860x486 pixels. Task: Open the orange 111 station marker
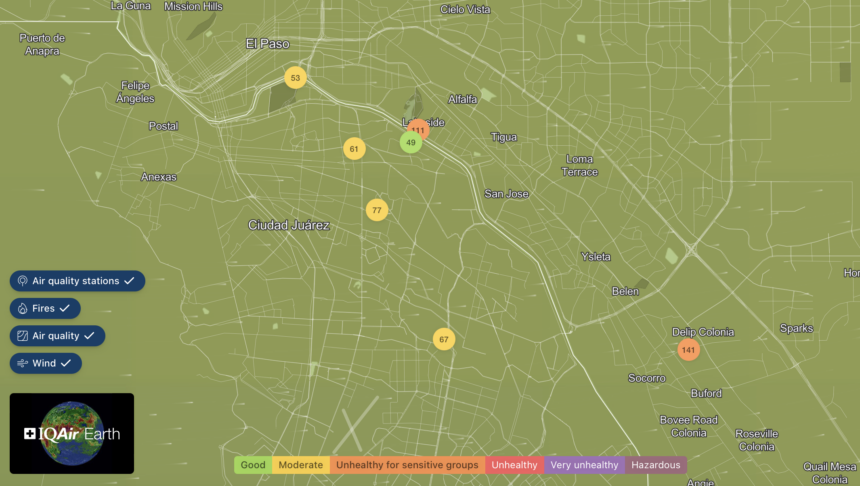tap(420, 128)
